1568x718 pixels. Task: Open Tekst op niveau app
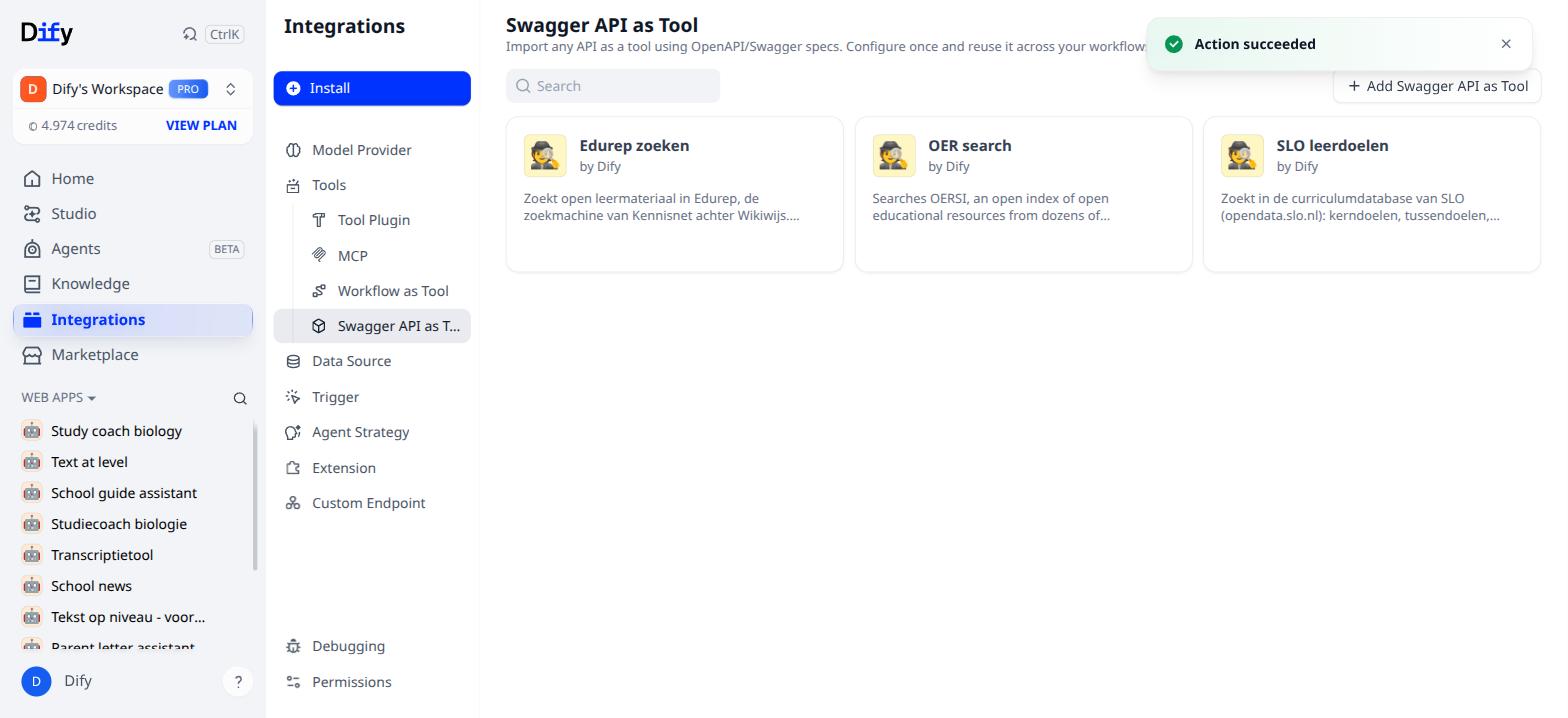click(x=128, y=617)
